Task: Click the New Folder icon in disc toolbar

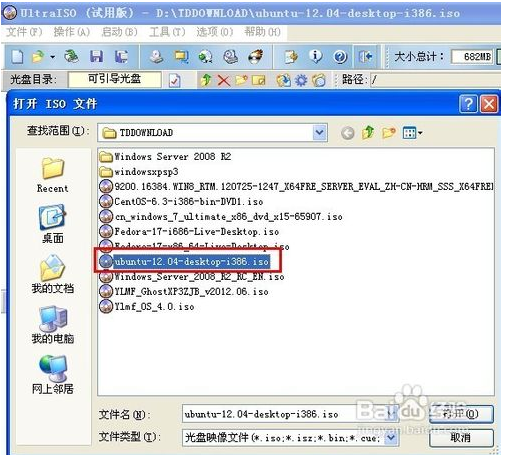Action: click(241, 80)
